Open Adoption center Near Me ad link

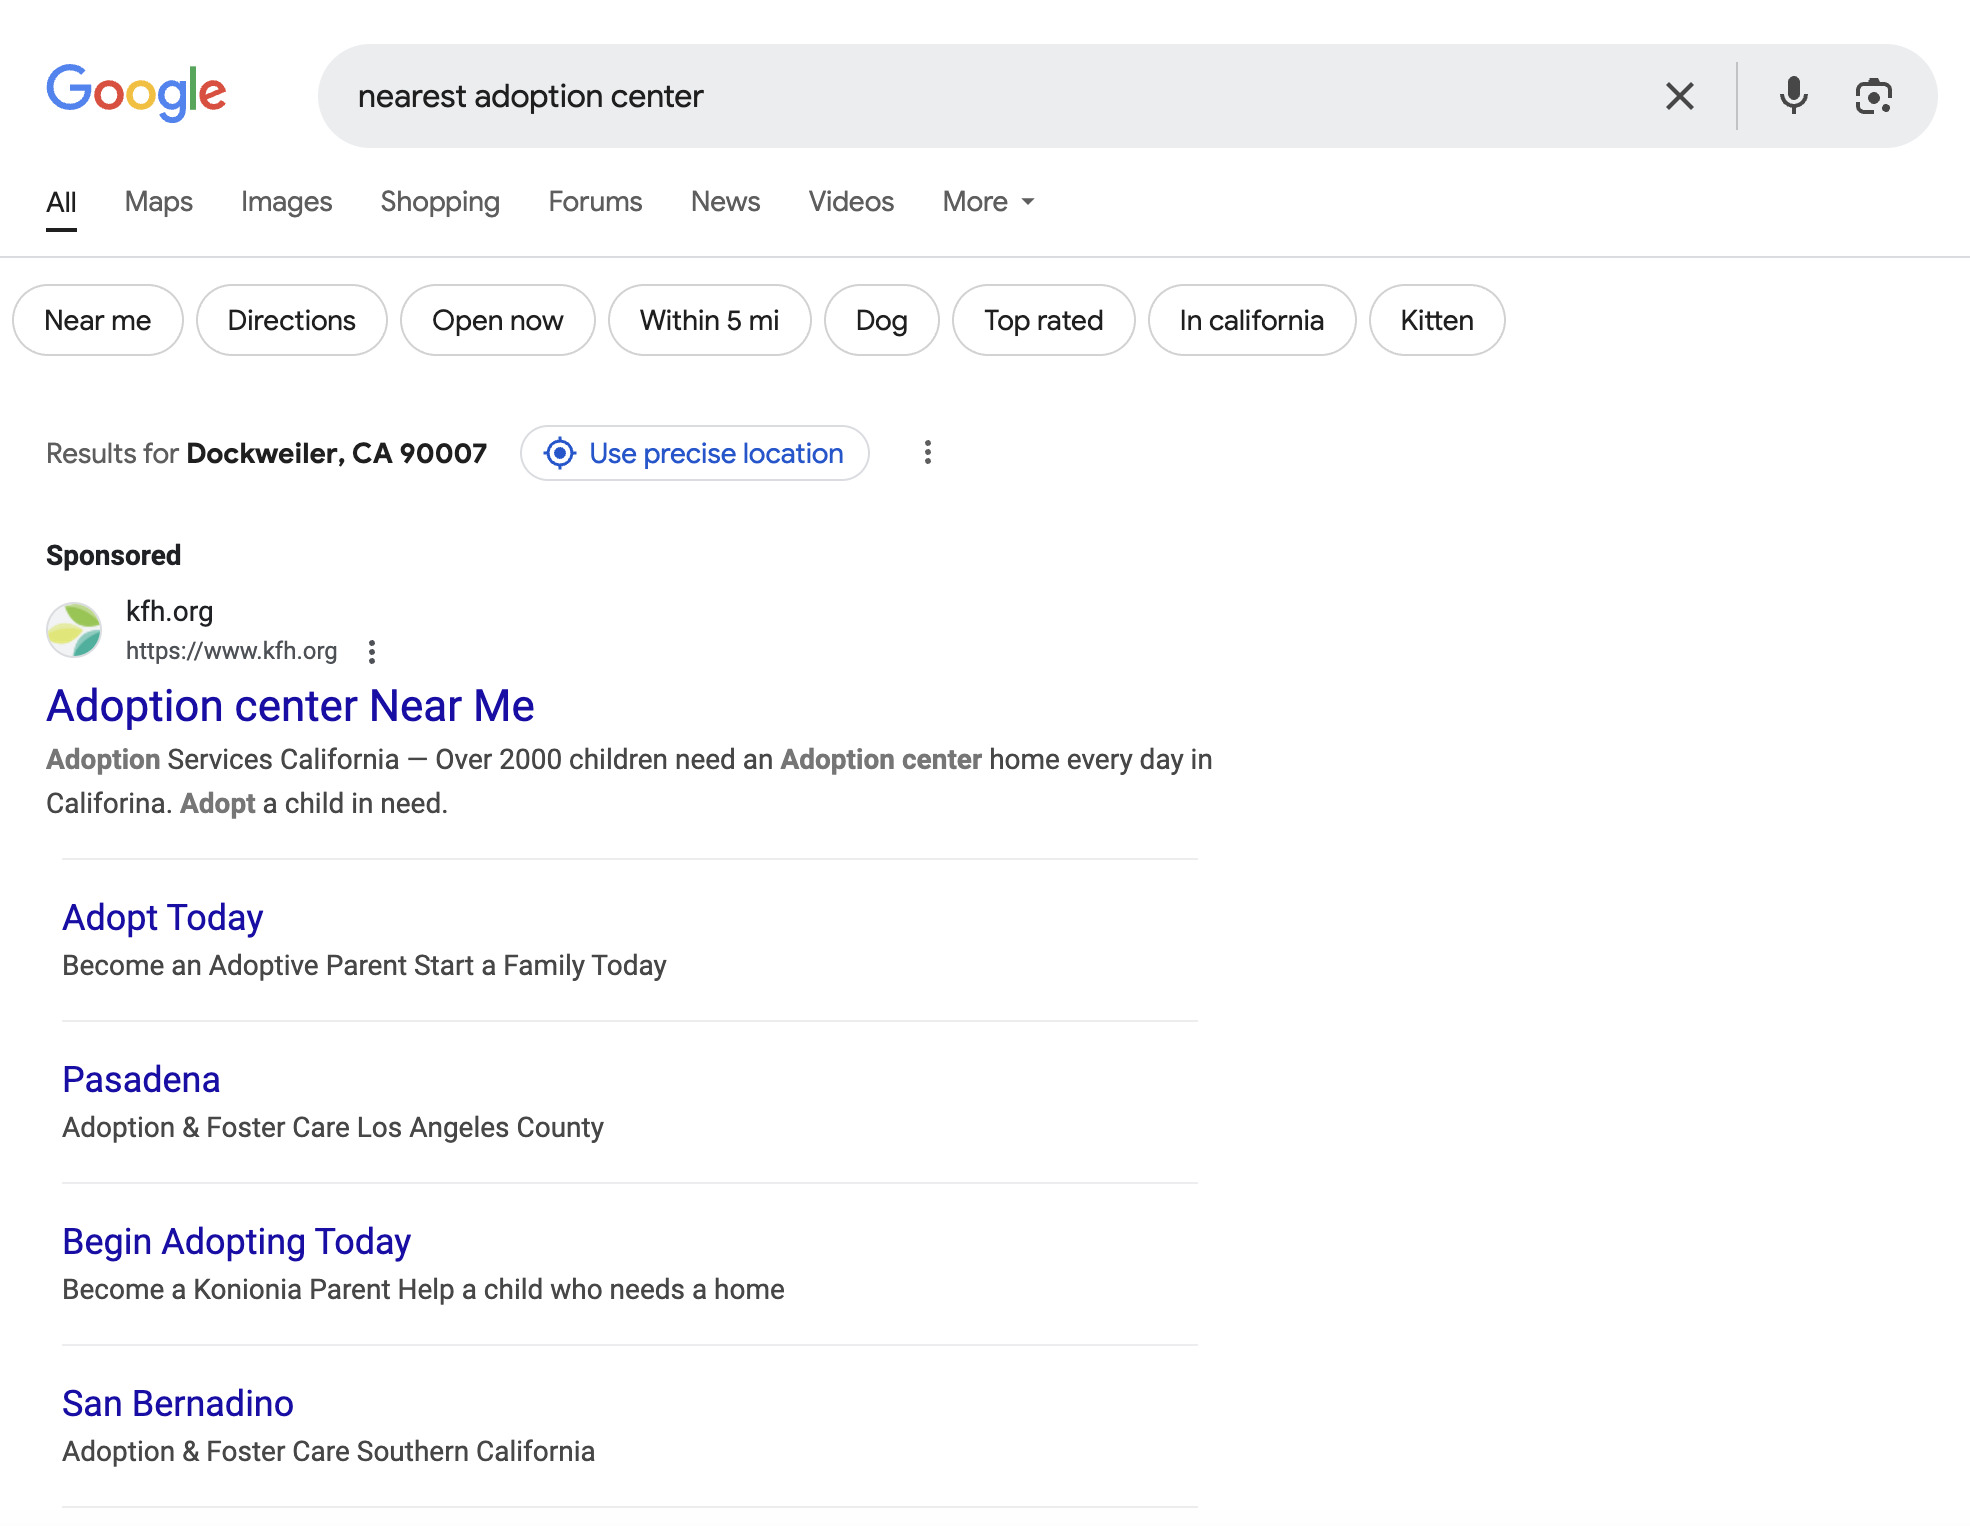pyautogui.click(x=290, y=706)
